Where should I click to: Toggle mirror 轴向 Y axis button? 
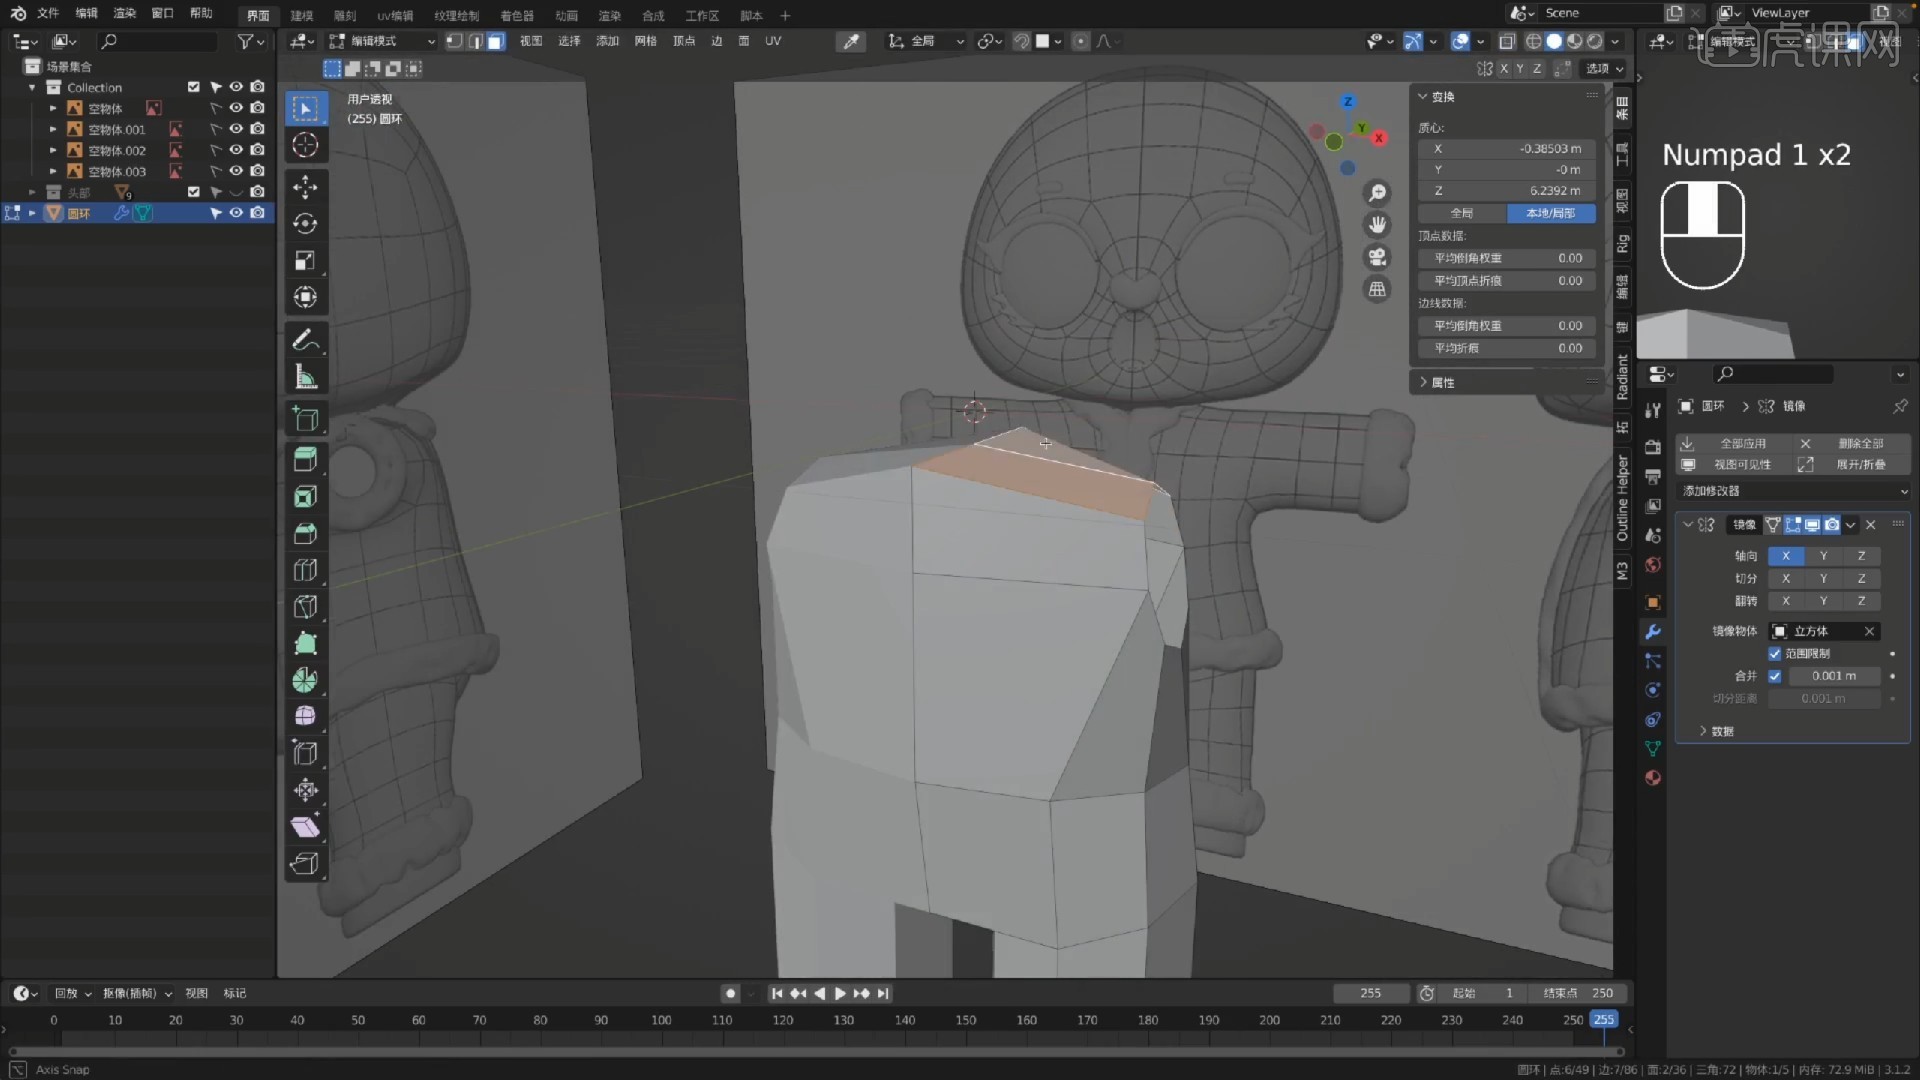(x=1823, y=556)
